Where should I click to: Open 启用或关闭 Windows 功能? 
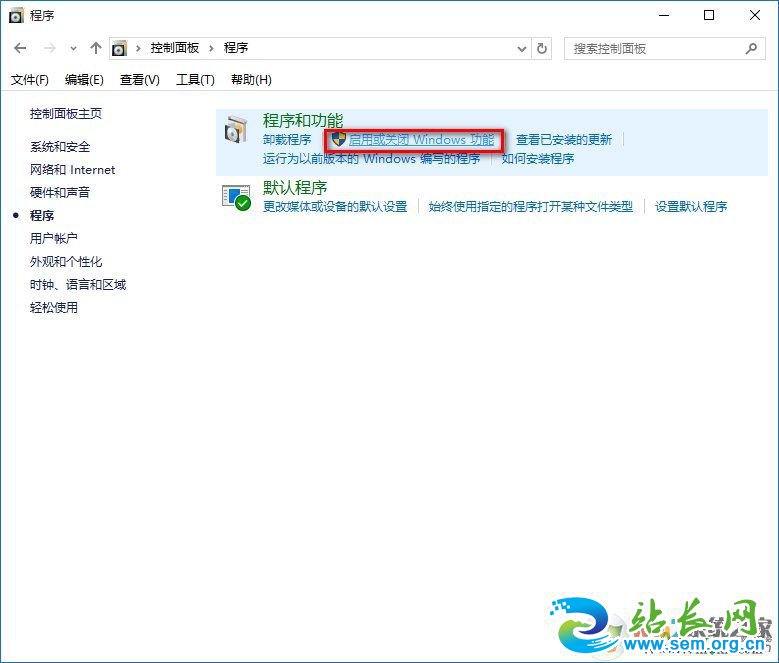coord(421,140)
